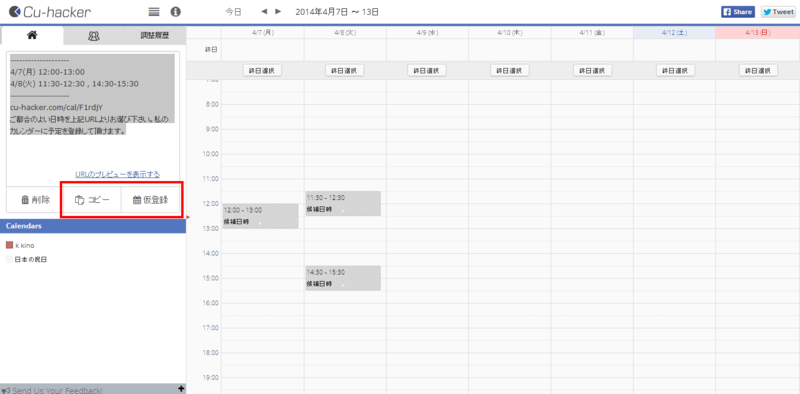This screenshot has height=394, width=800.
Task: Select the 4/7 (月) column header
Action: tap(263, 33)
